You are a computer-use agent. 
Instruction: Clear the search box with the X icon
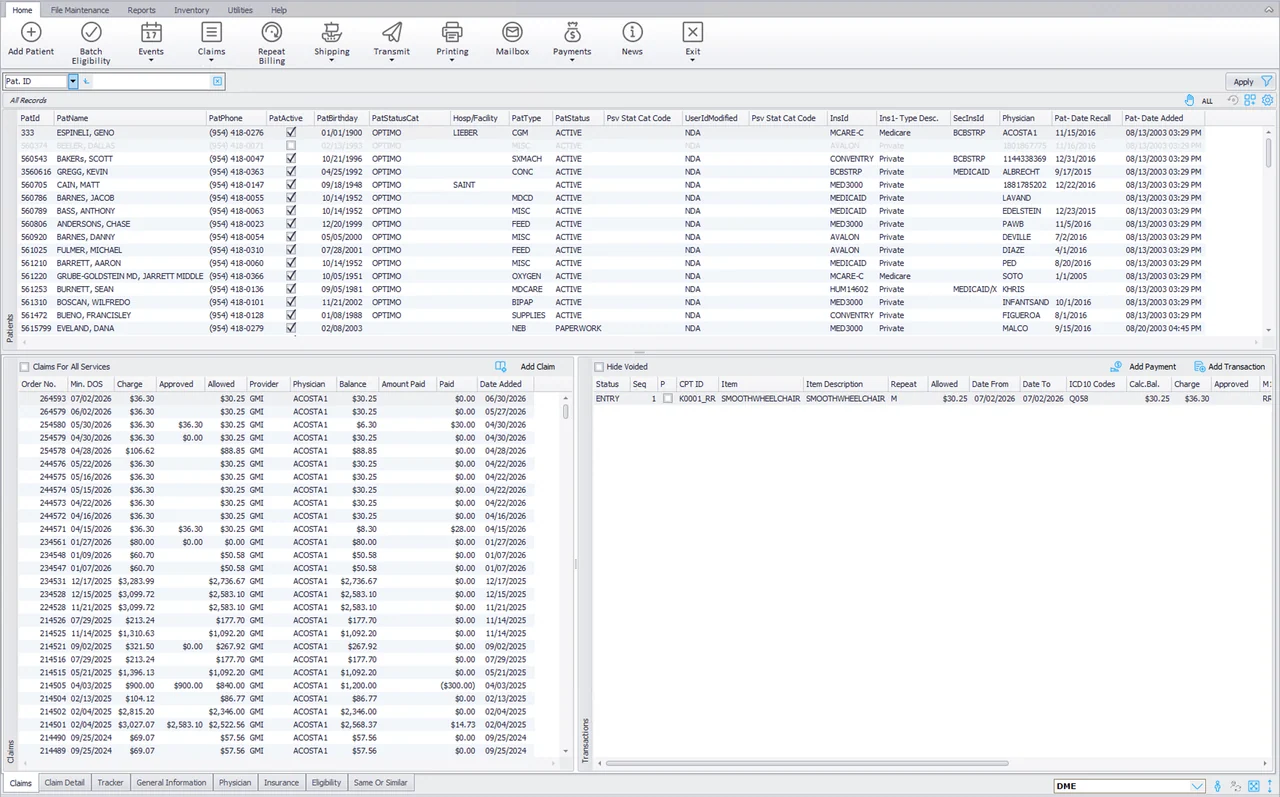pyautogui.click(x=217, y=81)
